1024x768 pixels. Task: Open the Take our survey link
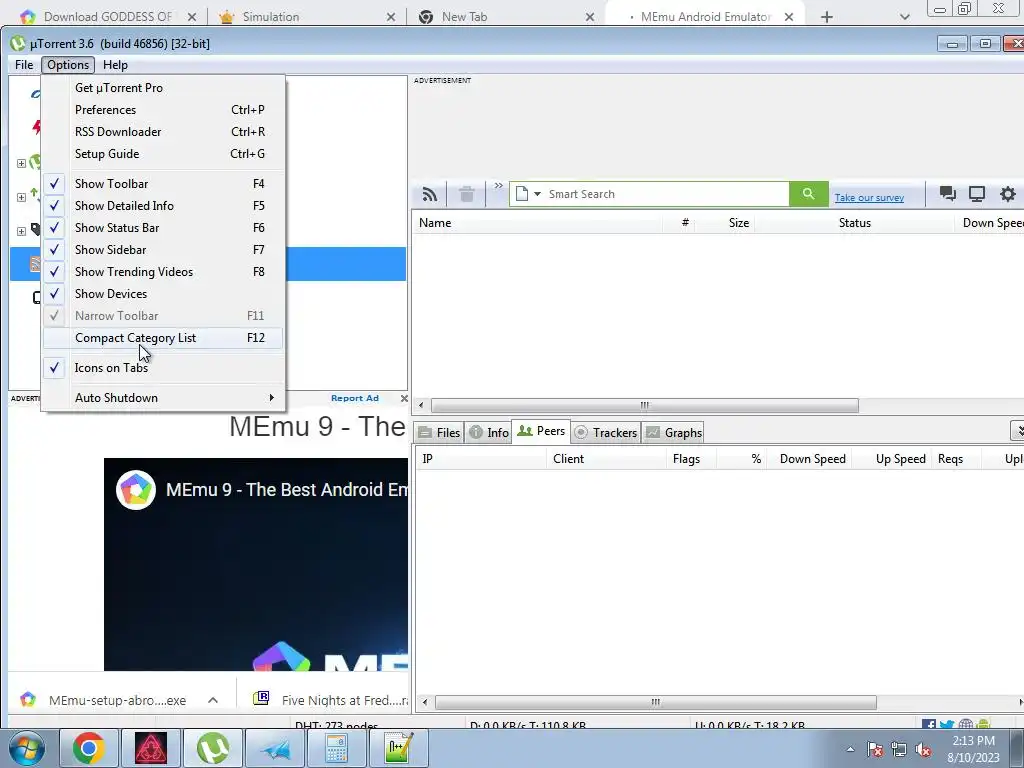[x=869, y=197]
